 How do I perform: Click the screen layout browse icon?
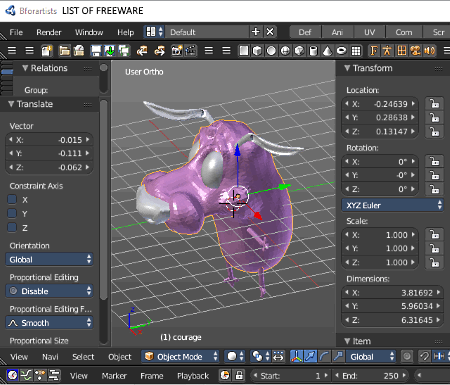point(154,32)
